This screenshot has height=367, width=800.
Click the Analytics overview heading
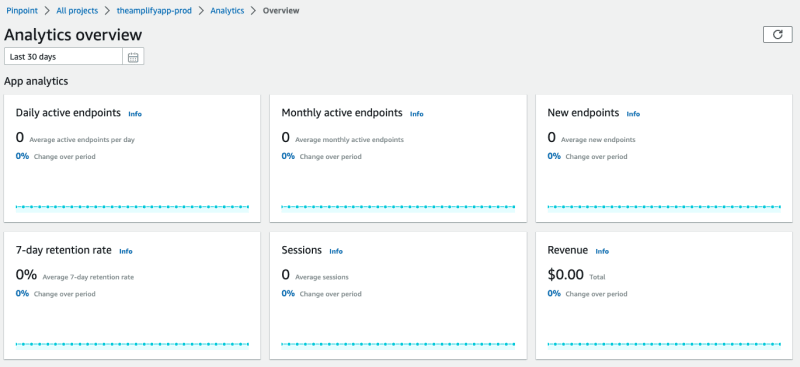tap(73, 35)
